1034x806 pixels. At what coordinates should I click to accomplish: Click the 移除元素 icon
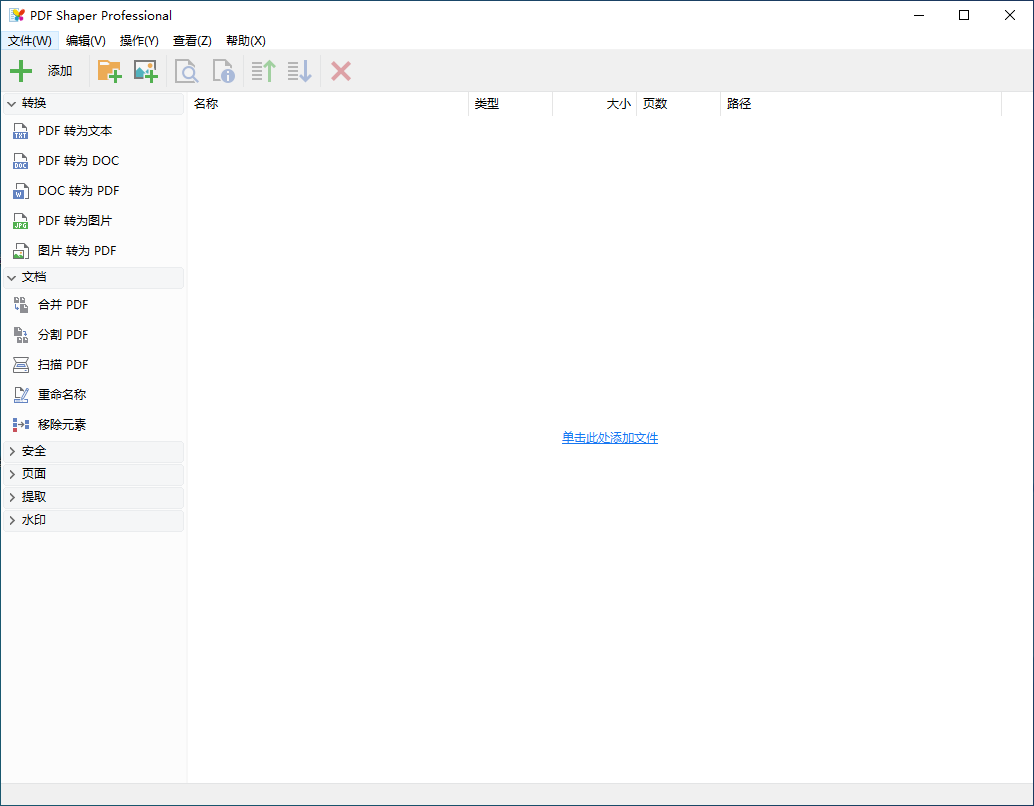coord(20,425)
